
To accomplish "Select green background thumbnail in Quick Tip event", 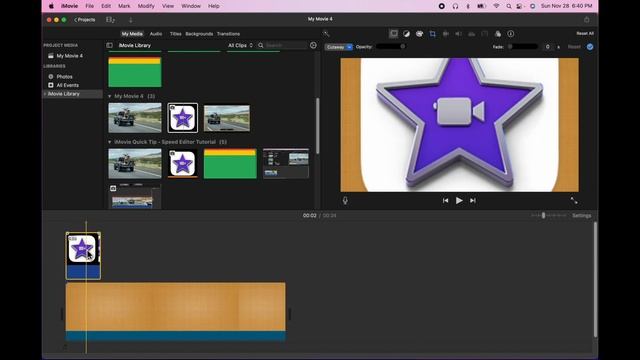I will point(230,164).
